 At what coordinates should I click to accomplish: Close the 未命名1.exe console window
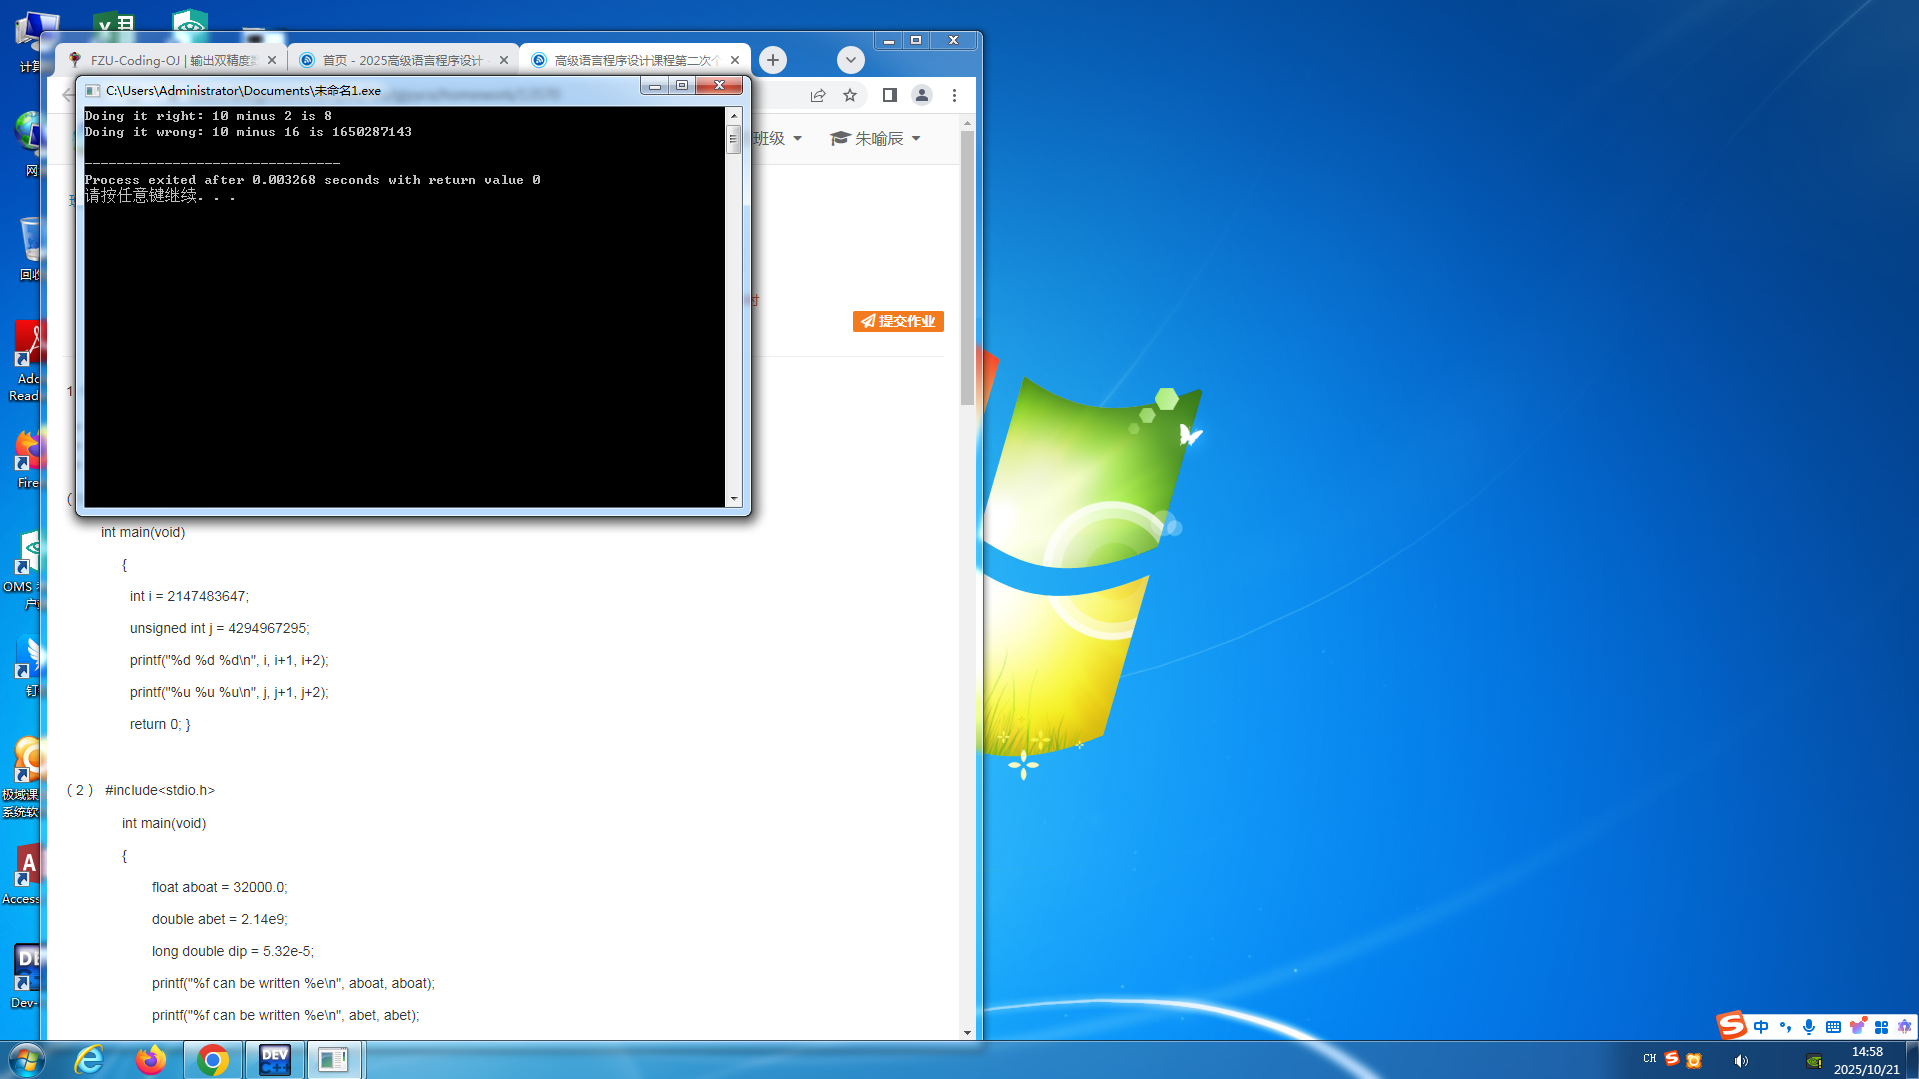pyautogui.click(x=719, y=86)
